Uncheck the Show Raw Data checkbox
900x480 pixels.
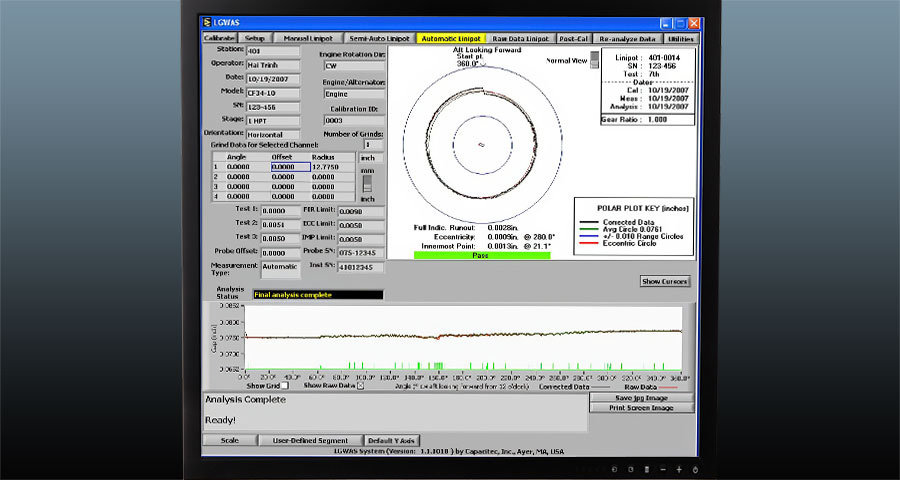pyautogui.click(x=360, y=385)
